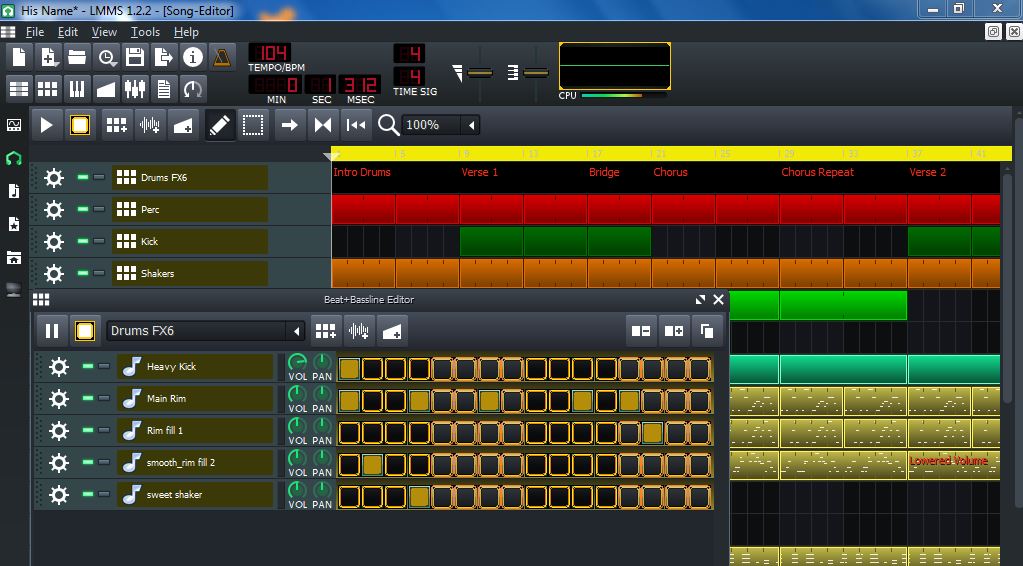Open the Main Rim instrument button

[195, 398]
